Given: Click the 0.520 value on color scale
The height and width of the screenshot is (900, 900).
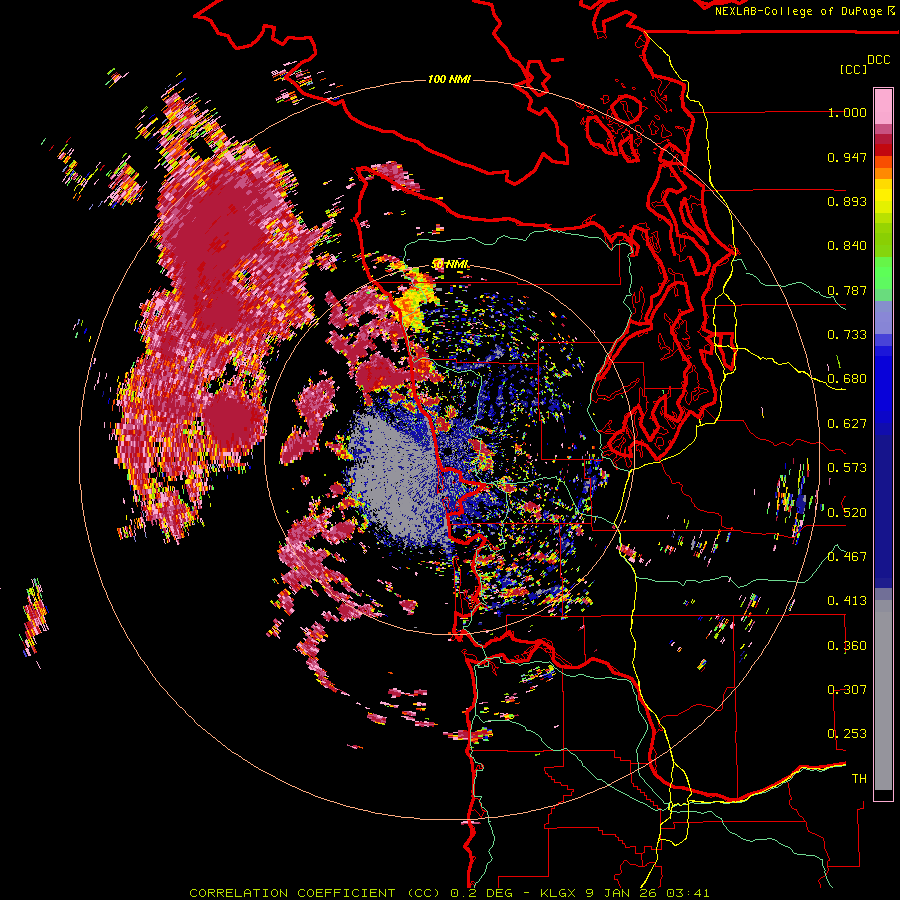Looking at the screenshot, I should (847, 513).
